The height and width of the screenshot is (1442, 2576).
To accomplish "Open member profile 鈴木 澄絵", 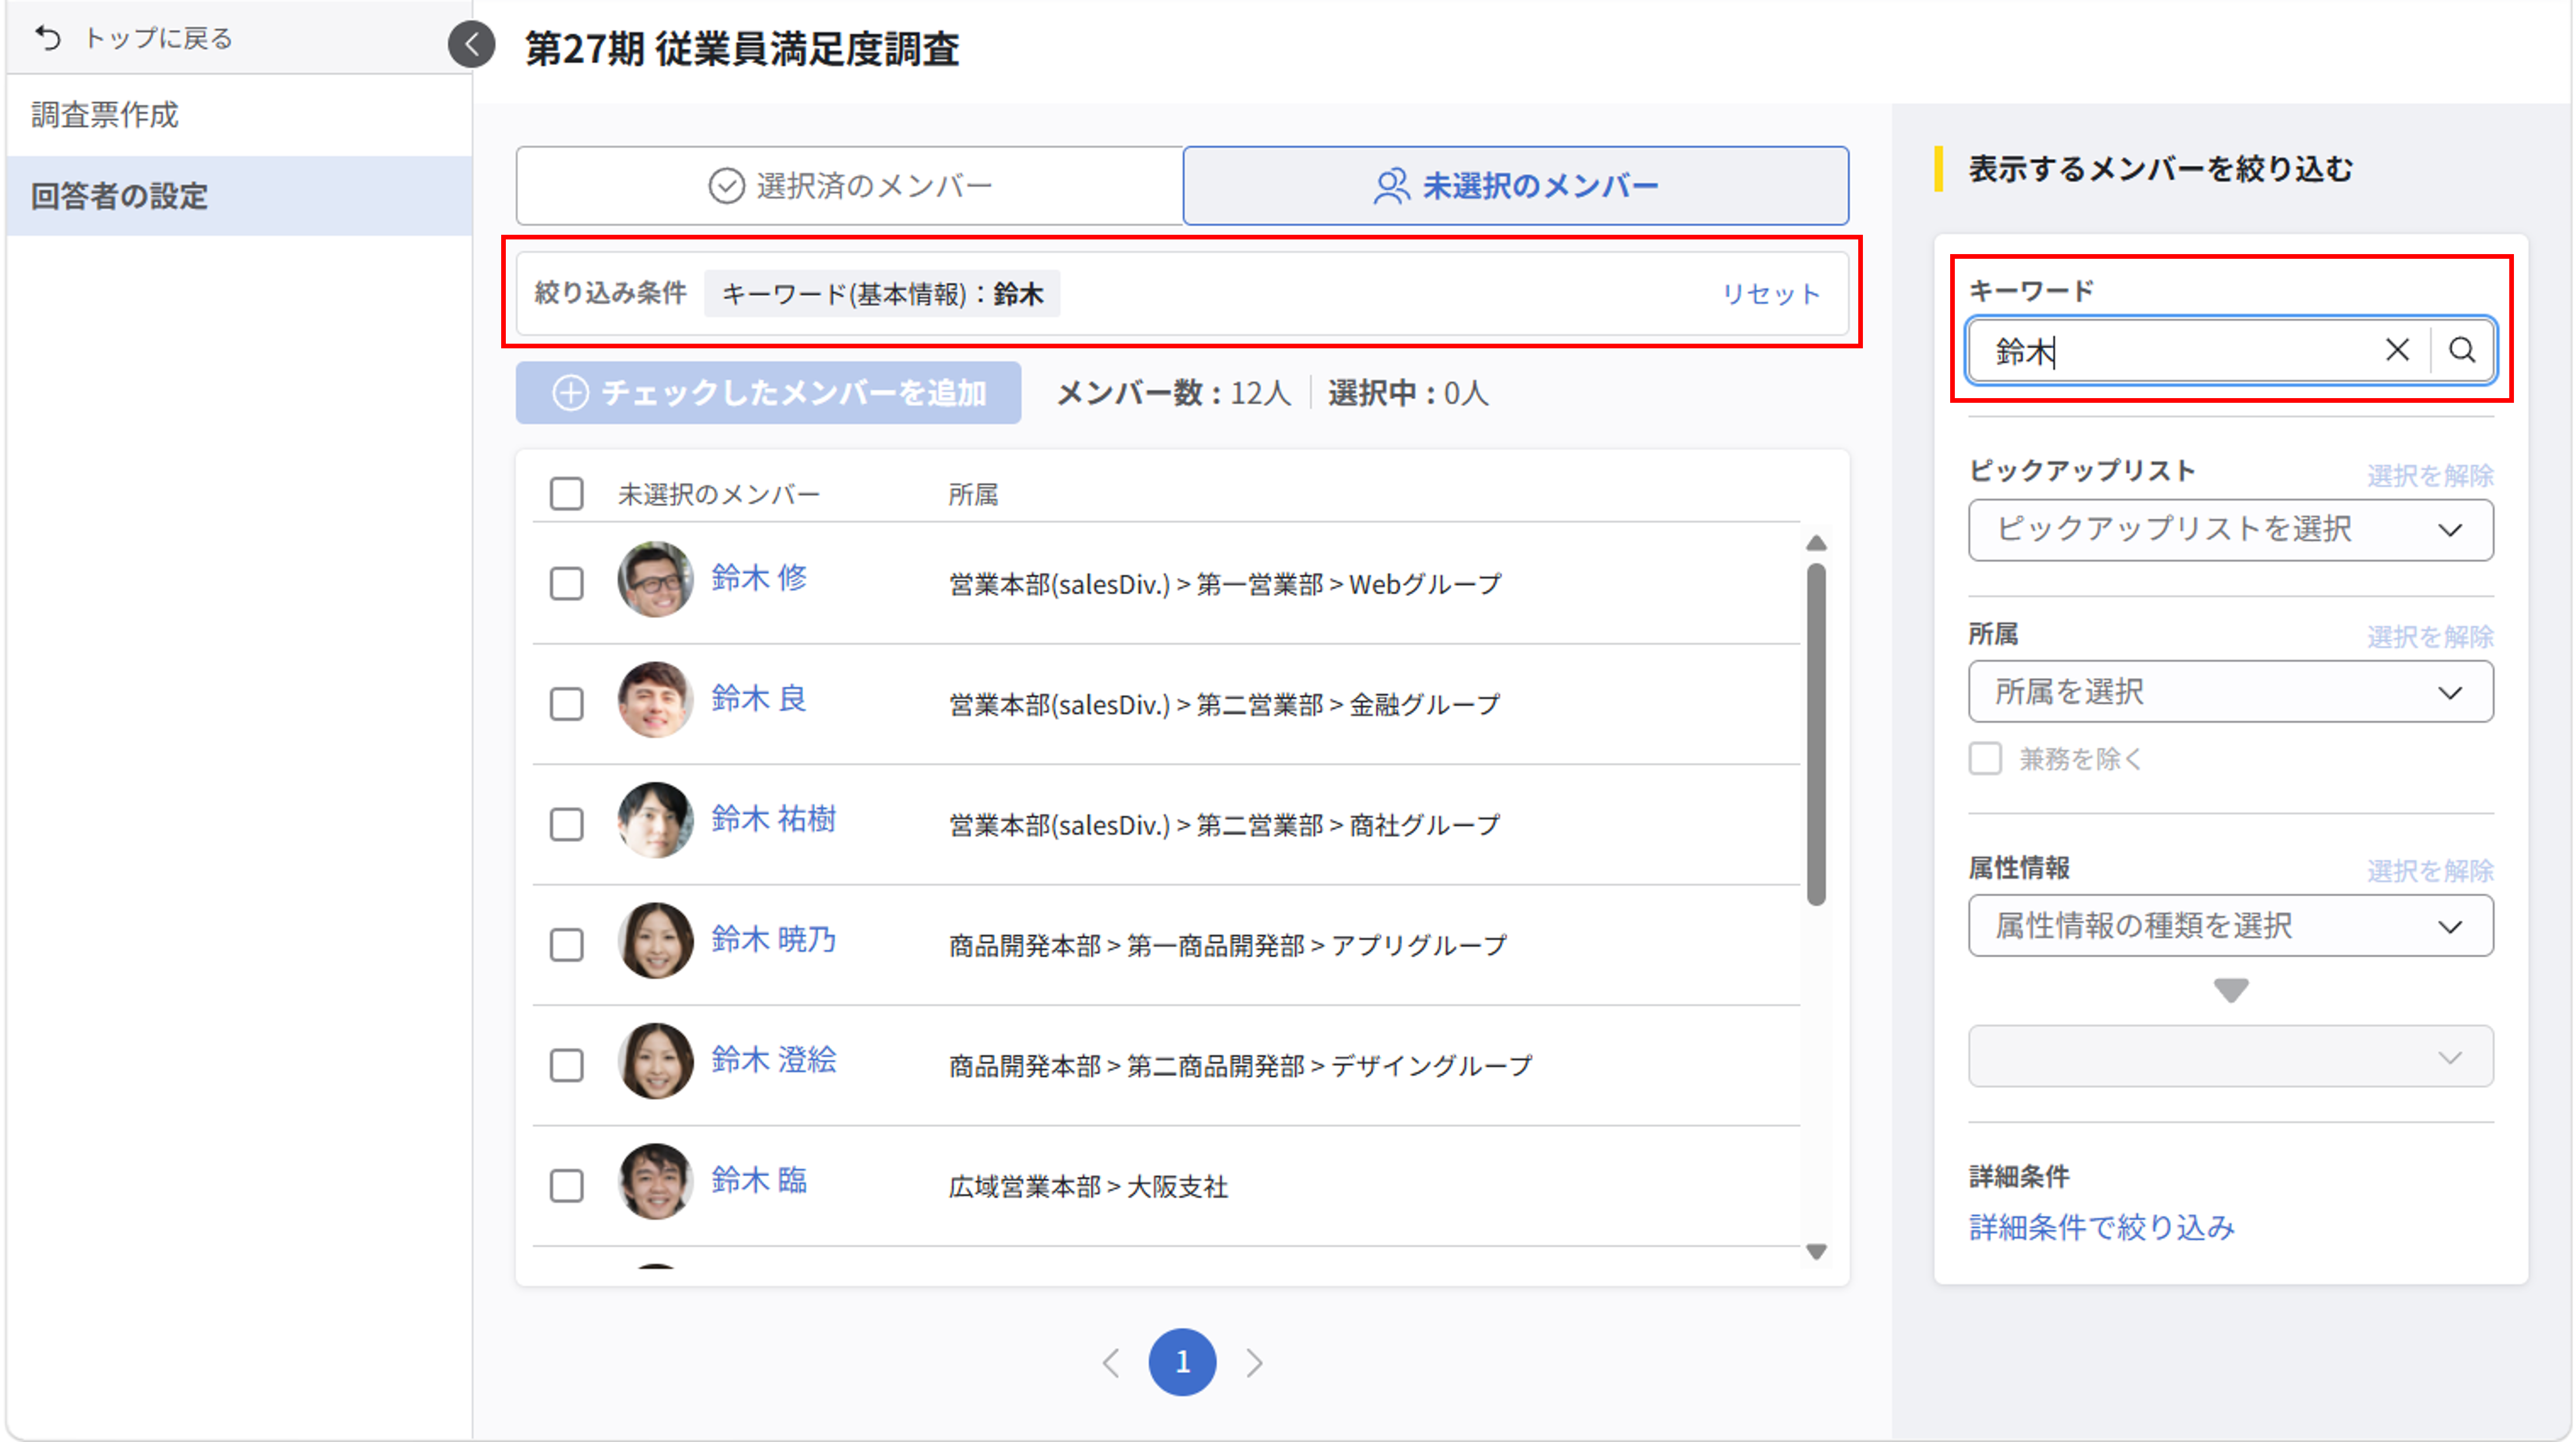I will [x=773, y=1060].
